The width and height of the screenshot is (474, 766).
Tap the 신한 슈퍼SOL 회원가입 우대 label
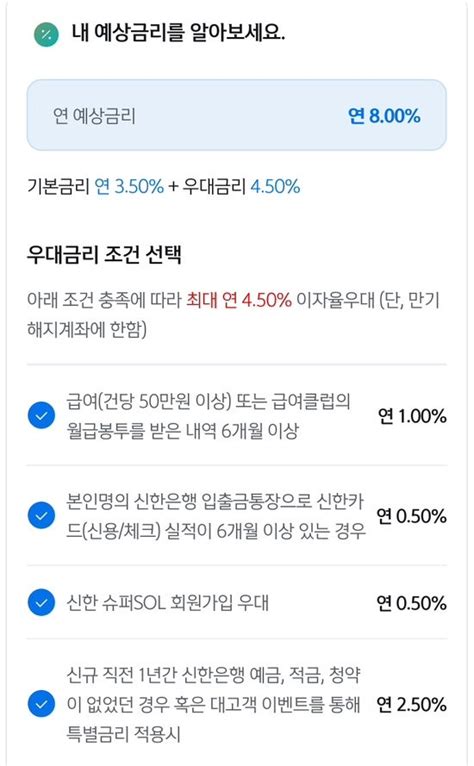pyautogui.click(x=168, y=603)
